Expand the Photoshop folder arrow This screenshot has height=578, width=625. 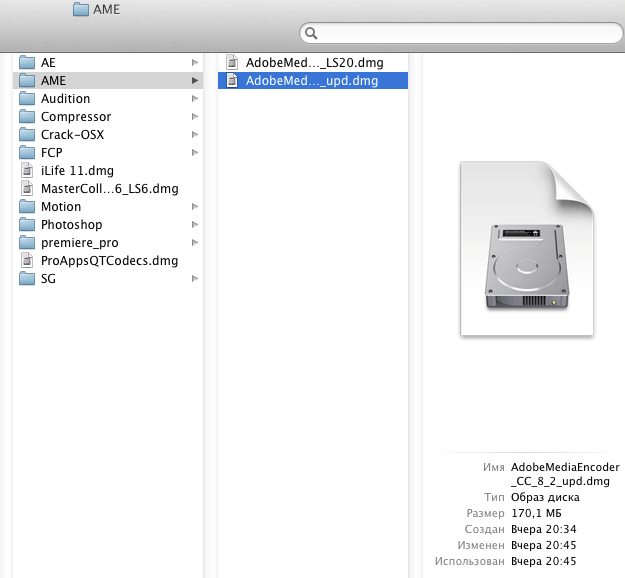click(x=195, y=224)
